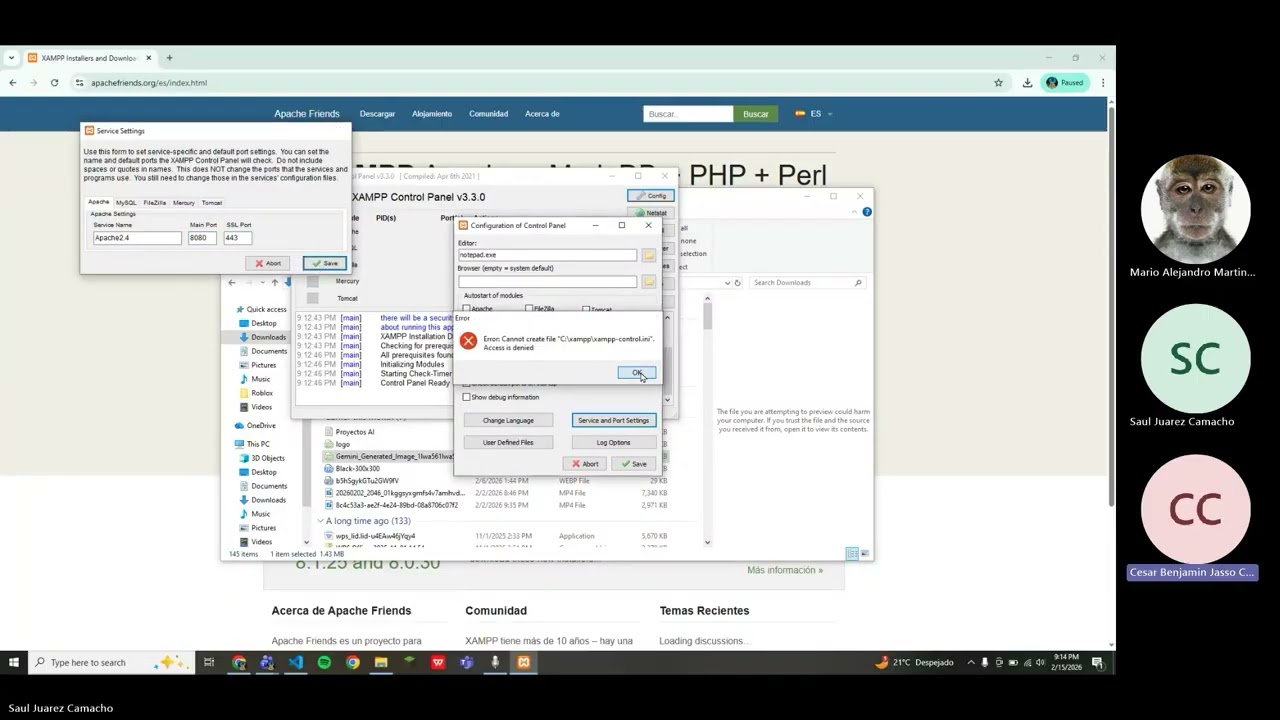The width and height of the screenshot is (1280, 720).
Task: Reload the page in the browser
Action: click(54, 83)
